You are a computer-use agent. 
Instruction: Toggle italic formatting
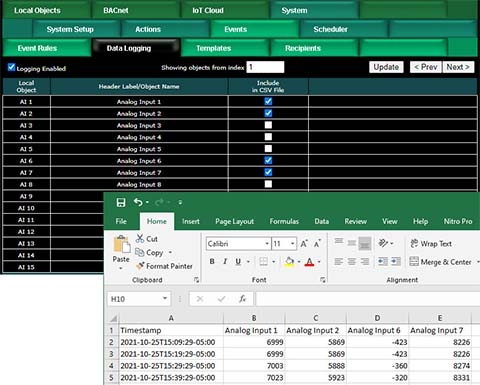coord(225,262)
